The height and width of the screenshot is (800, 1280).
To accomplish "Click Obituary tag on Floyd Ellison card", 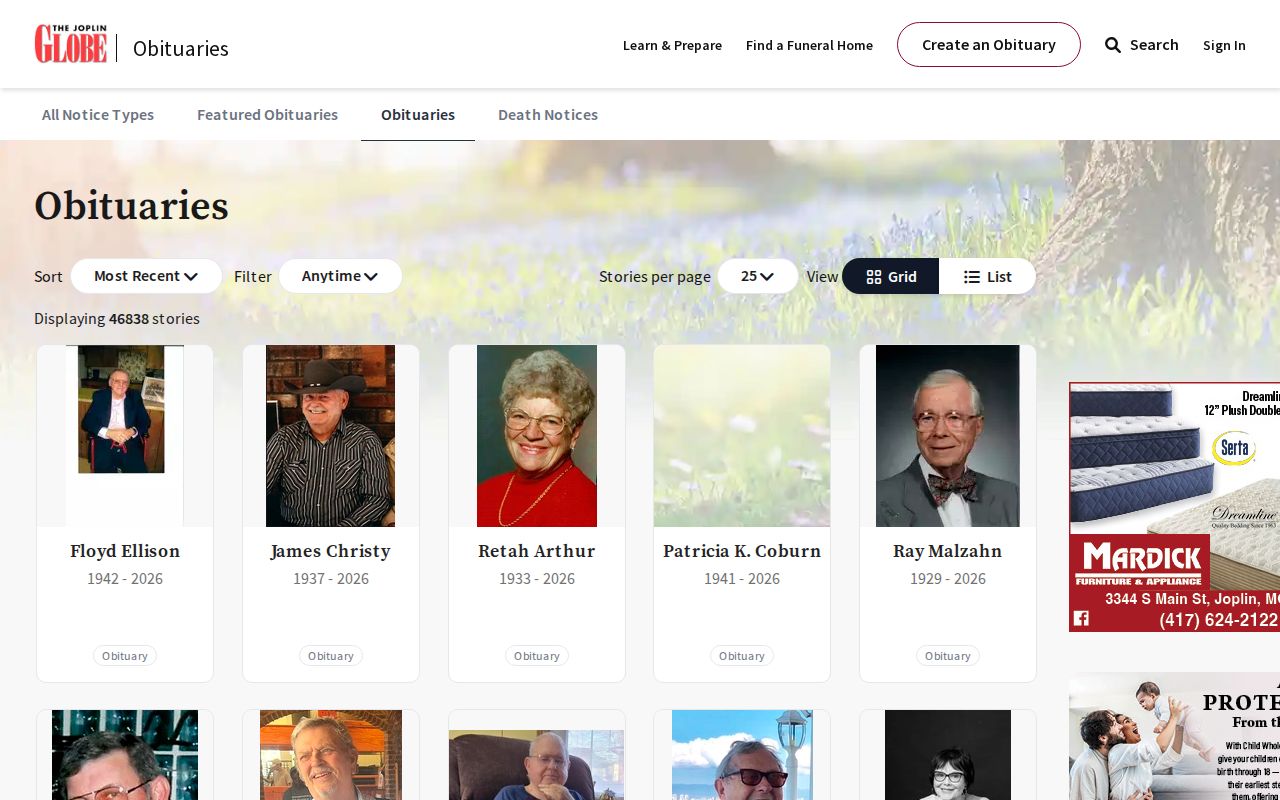I will 125,656.
